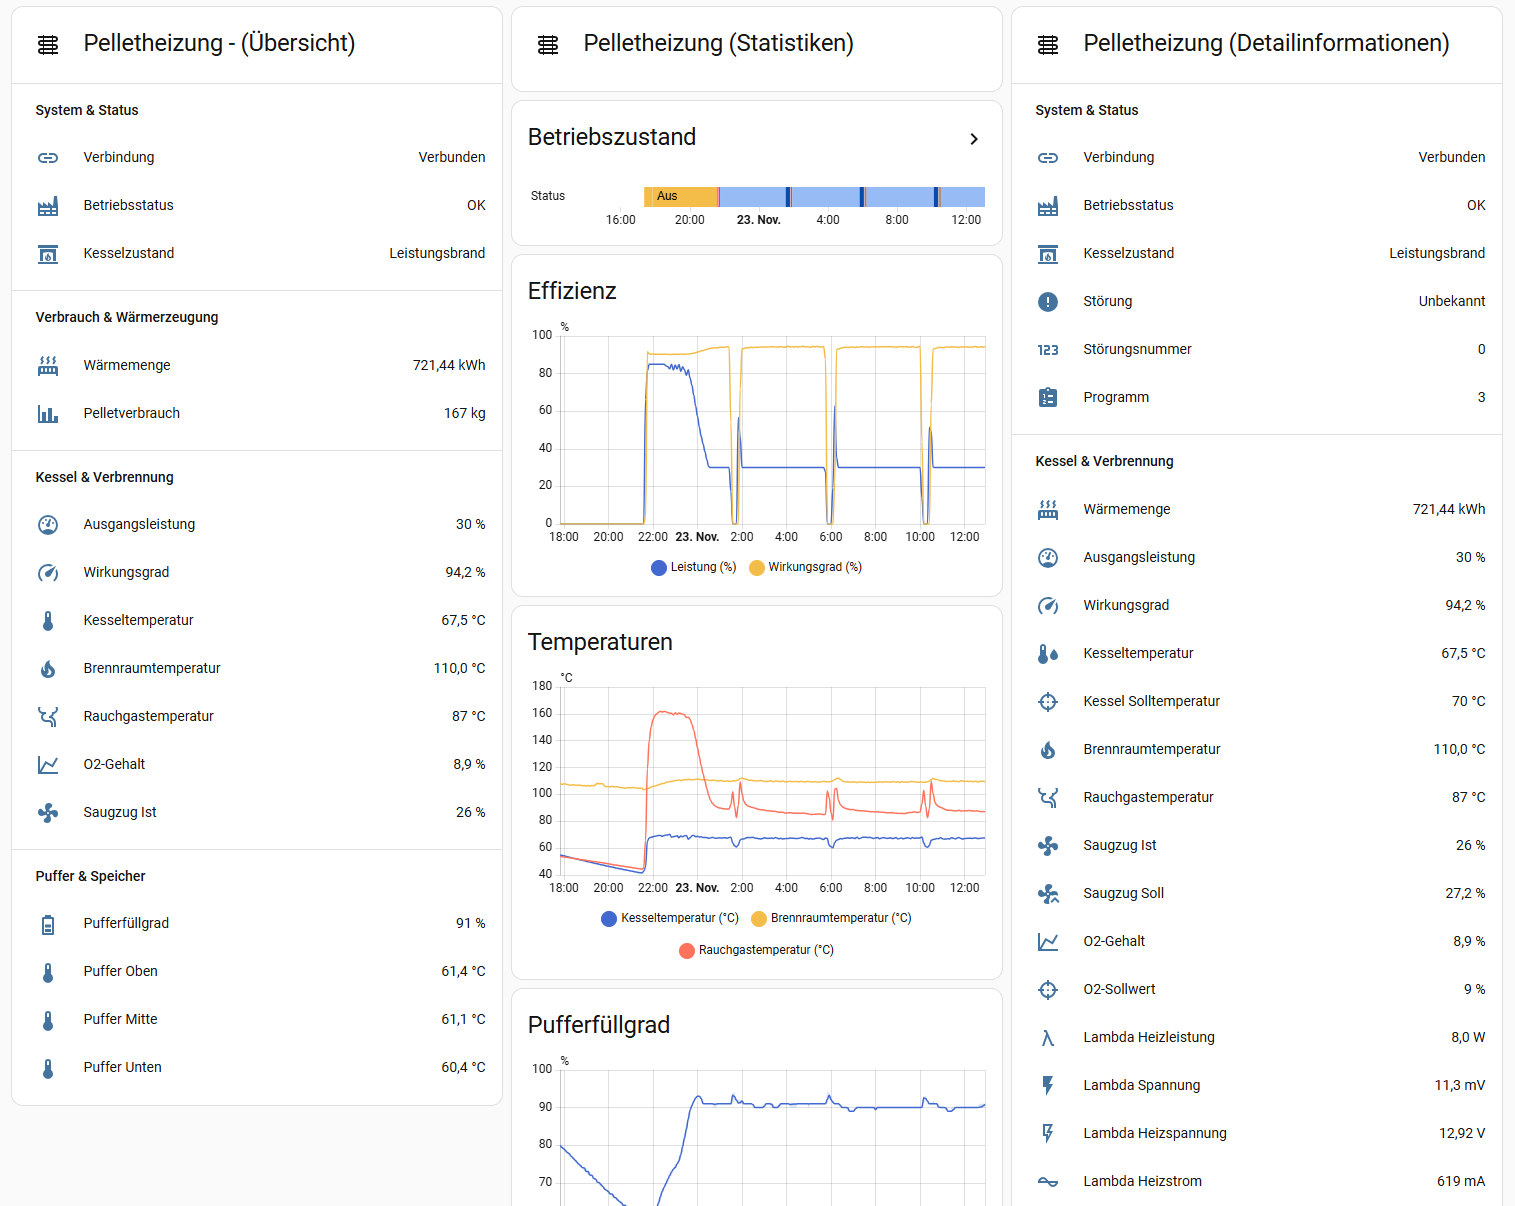1515x1206 pixels.
Task: Click the Wärmemenge value 721,44 kWh in Übersicht
Action: click(448, 366)
